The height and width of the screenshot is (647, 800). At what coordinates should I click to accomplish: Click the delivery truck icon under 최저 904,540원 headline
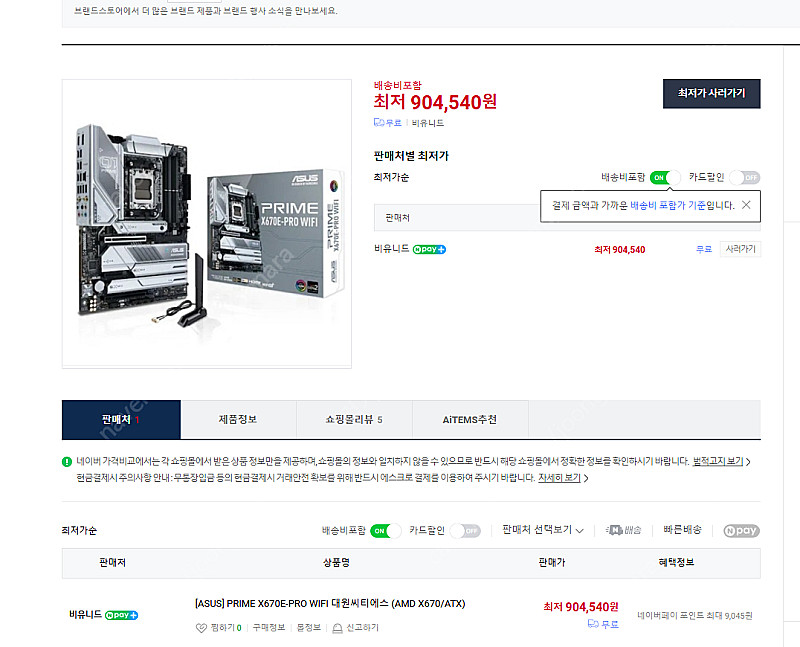pyautogui.click(x=379, y=122)
